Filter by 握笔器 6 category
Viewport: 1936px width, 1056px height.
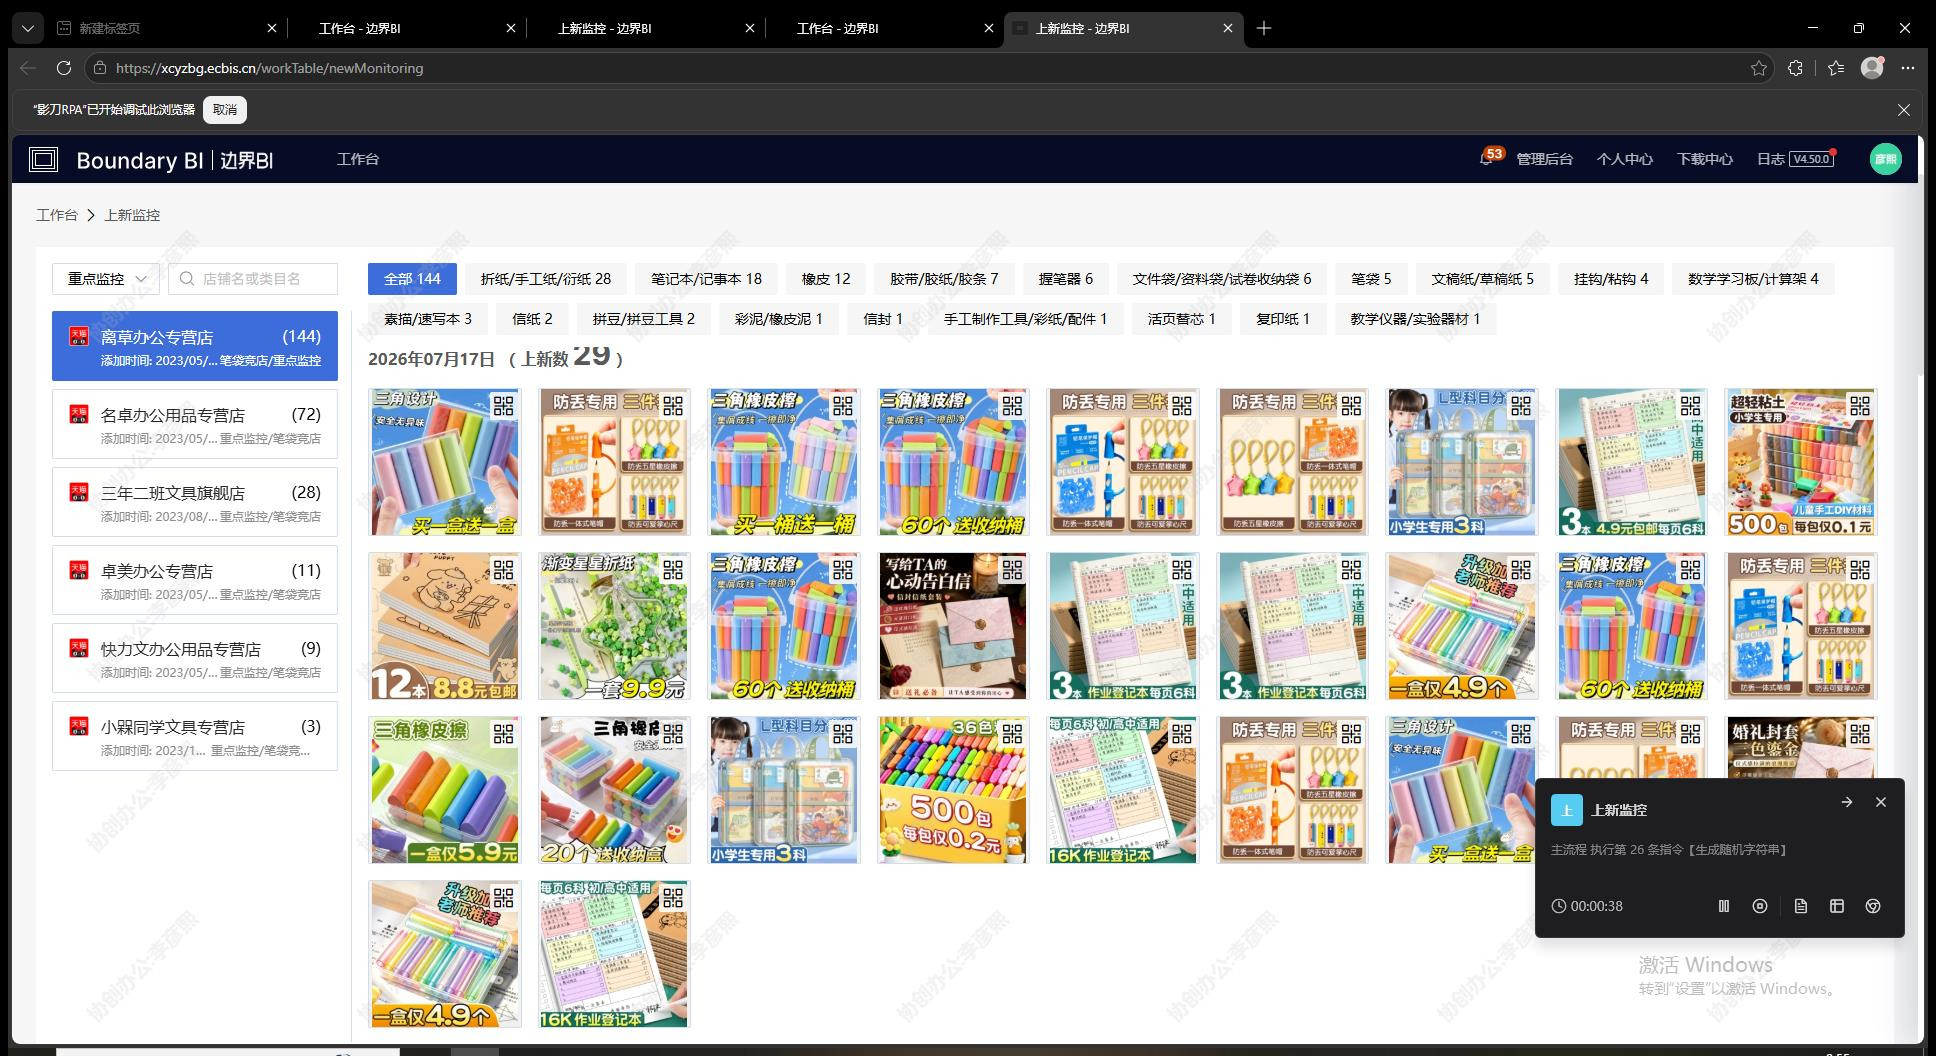click(1065, 279)
